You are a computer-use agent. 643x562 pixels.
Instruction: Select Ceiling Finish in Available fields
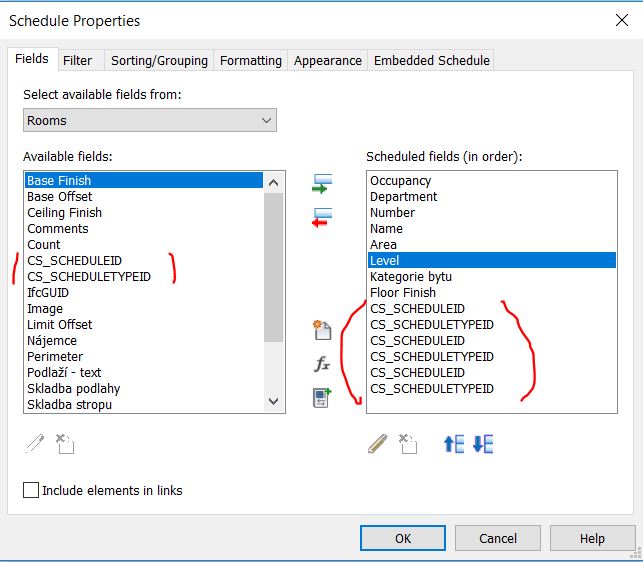[x=64, y=213]
